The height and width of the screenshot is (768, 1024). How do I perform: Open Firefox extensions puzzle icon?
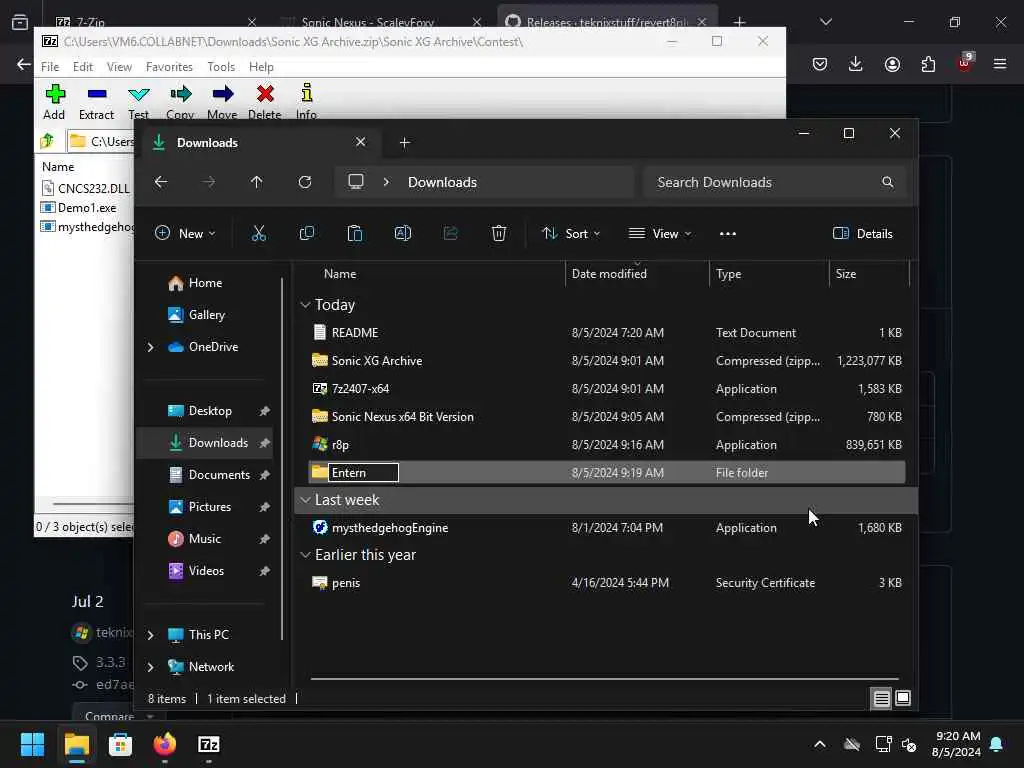click(x=928, y=64)
